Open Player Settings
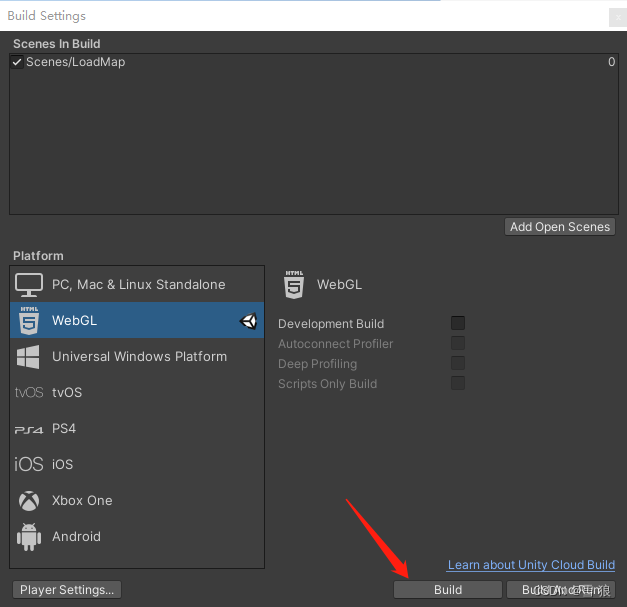This screenshot has width=627, height=607. [67, 590]
